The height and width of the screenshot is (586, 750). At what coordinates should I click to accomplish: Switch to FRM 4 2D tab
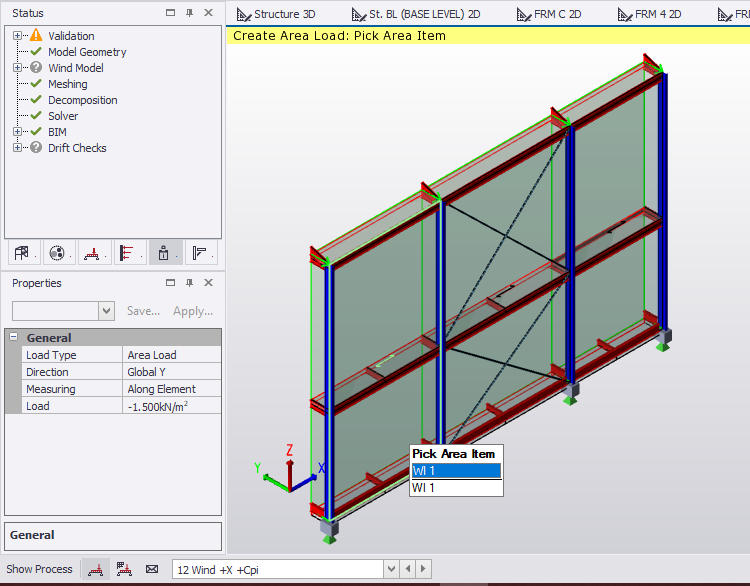(650, 14)
